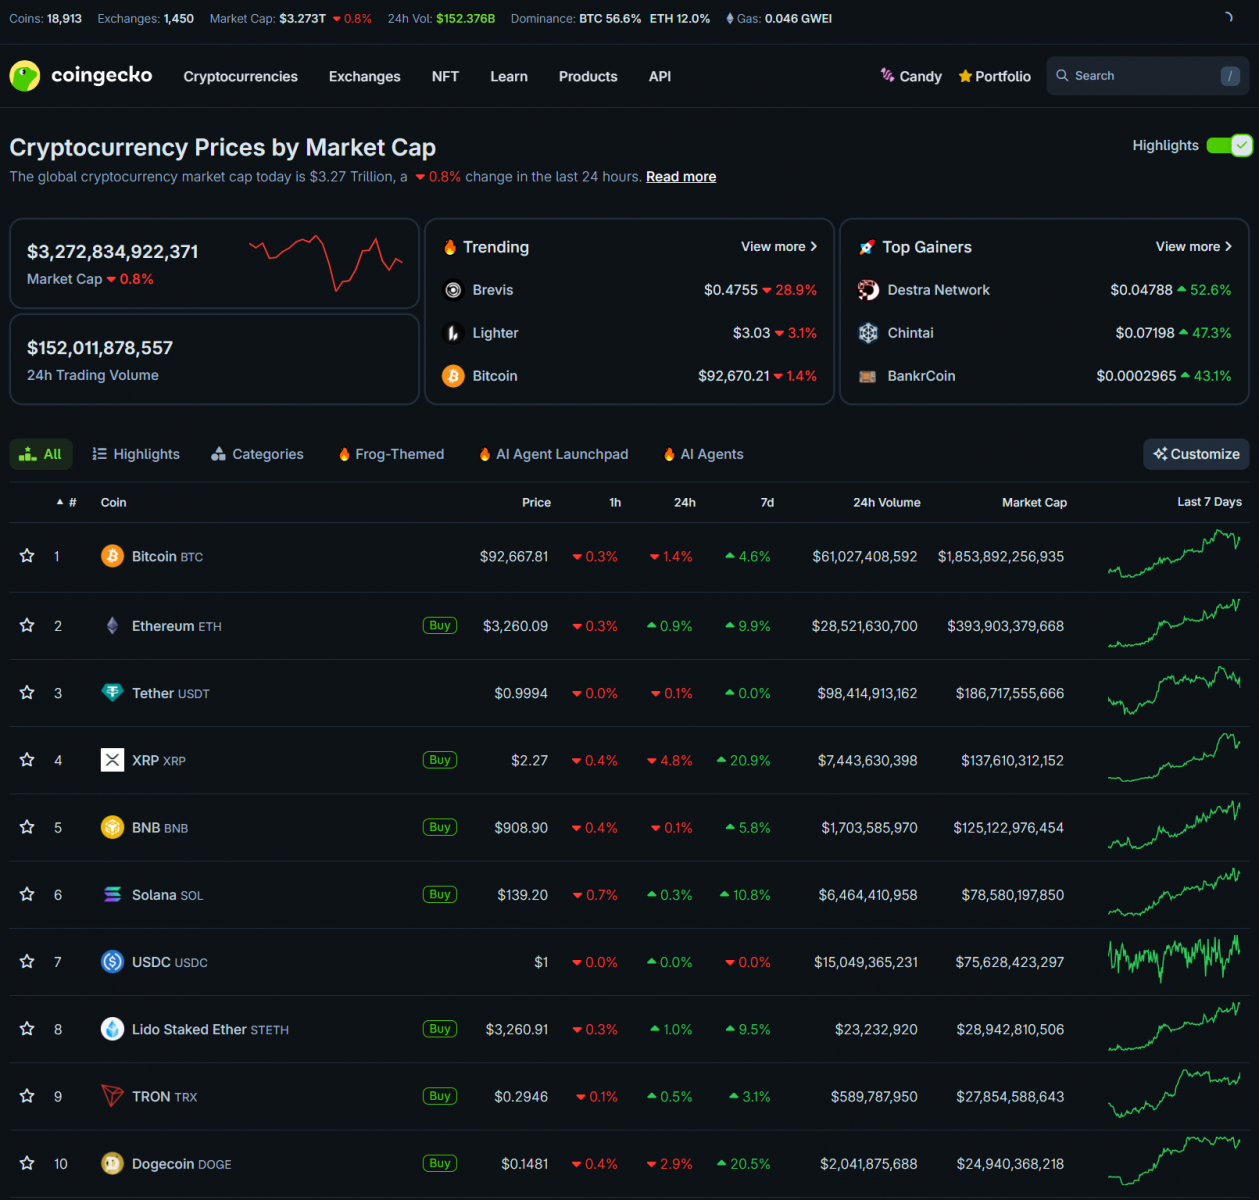
Task: Expand Top Gainers with View more
Action: [x=1194, y=247]
